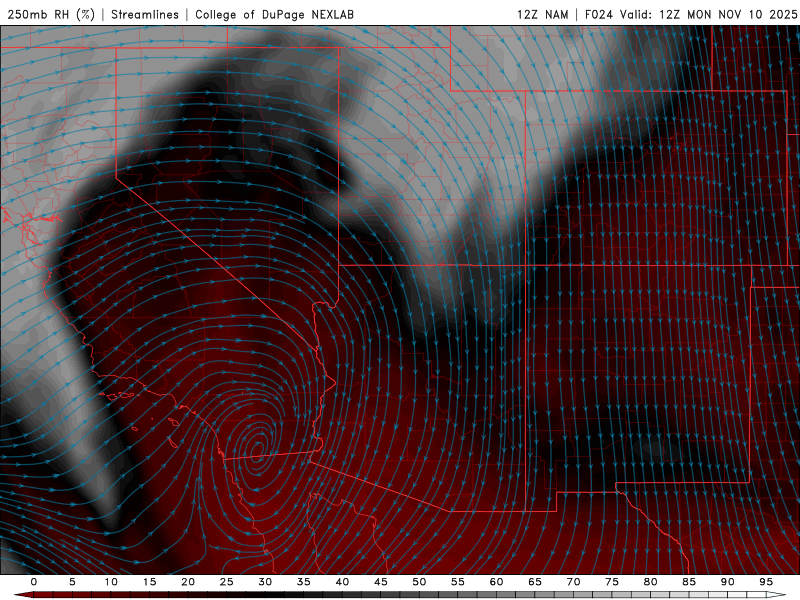This screenshot has height=600, width=800.
Task: Click the "F024" forecast hour text
Action: (x=599, y=14)
